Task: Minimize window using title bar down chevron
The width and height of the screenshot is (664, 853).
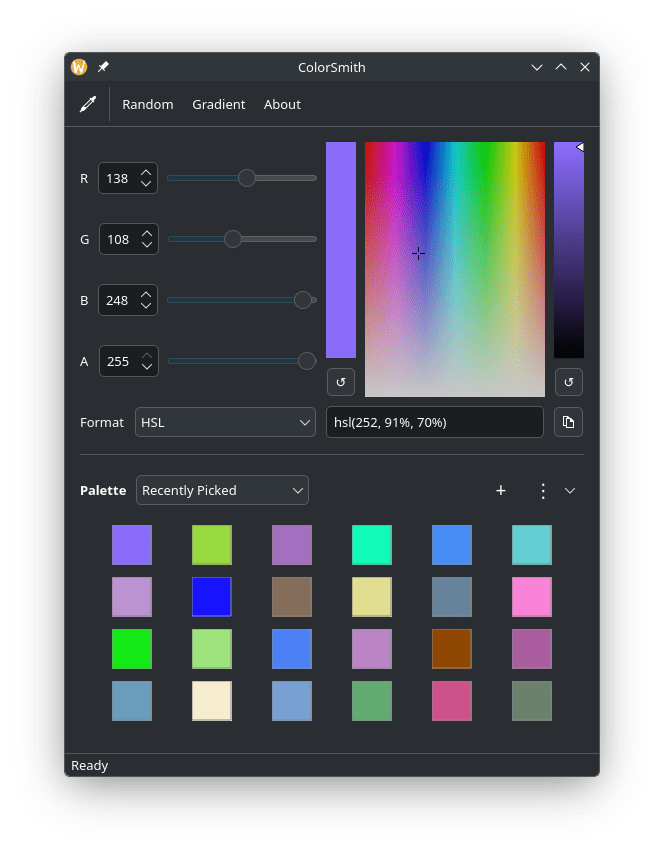Action: point(537,67)
